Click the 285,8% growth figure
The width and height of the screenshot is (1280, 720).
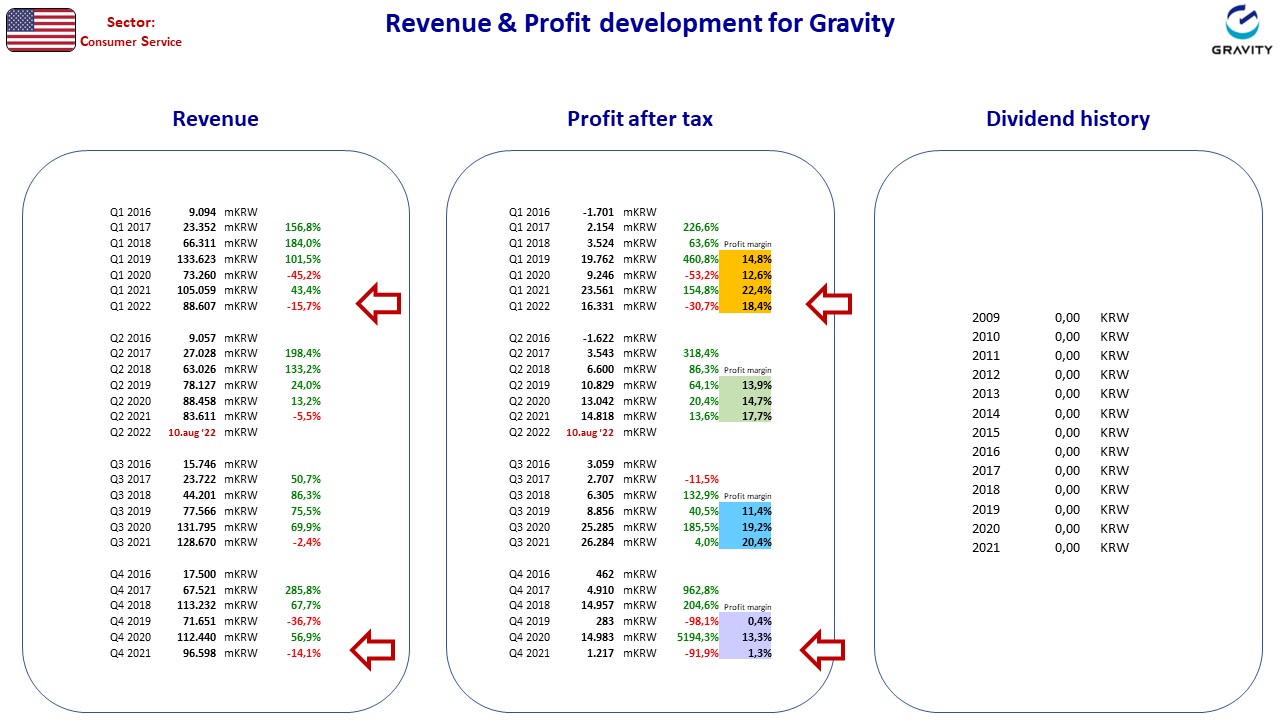pyautogui.click(x=303, y=590)
